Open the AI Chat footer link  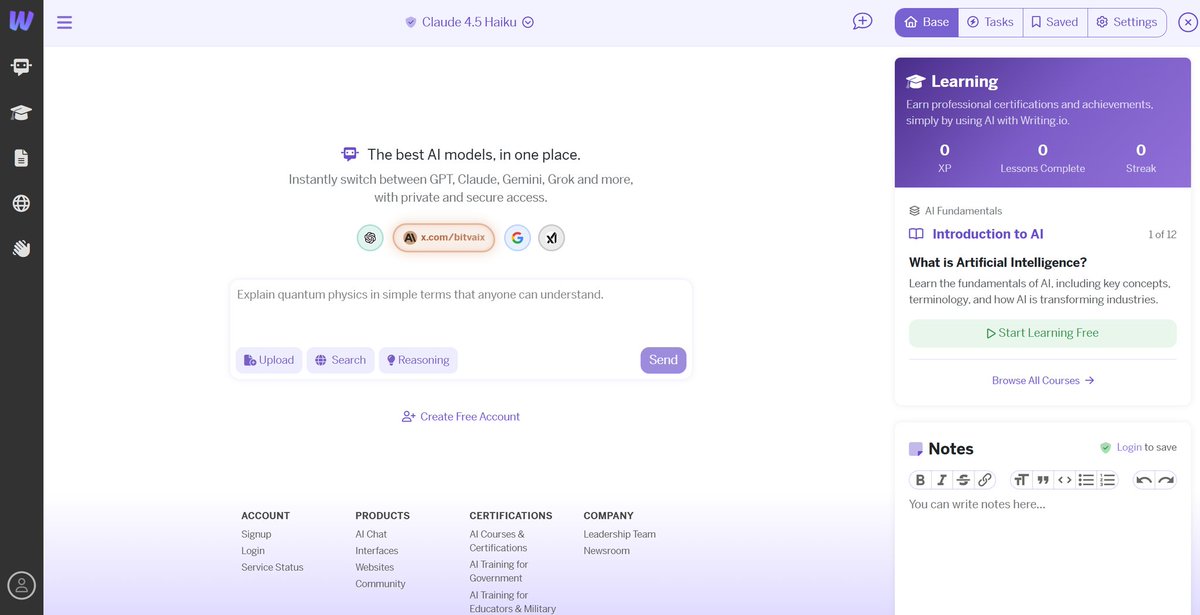click(371, 534)
